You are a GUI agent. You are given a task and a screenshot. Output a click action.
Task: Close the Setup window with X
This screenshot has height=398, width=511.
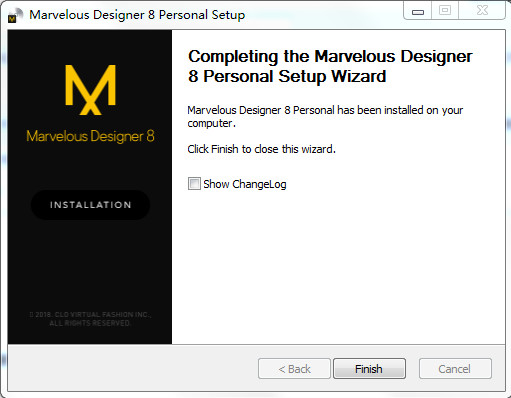point(482,11)
